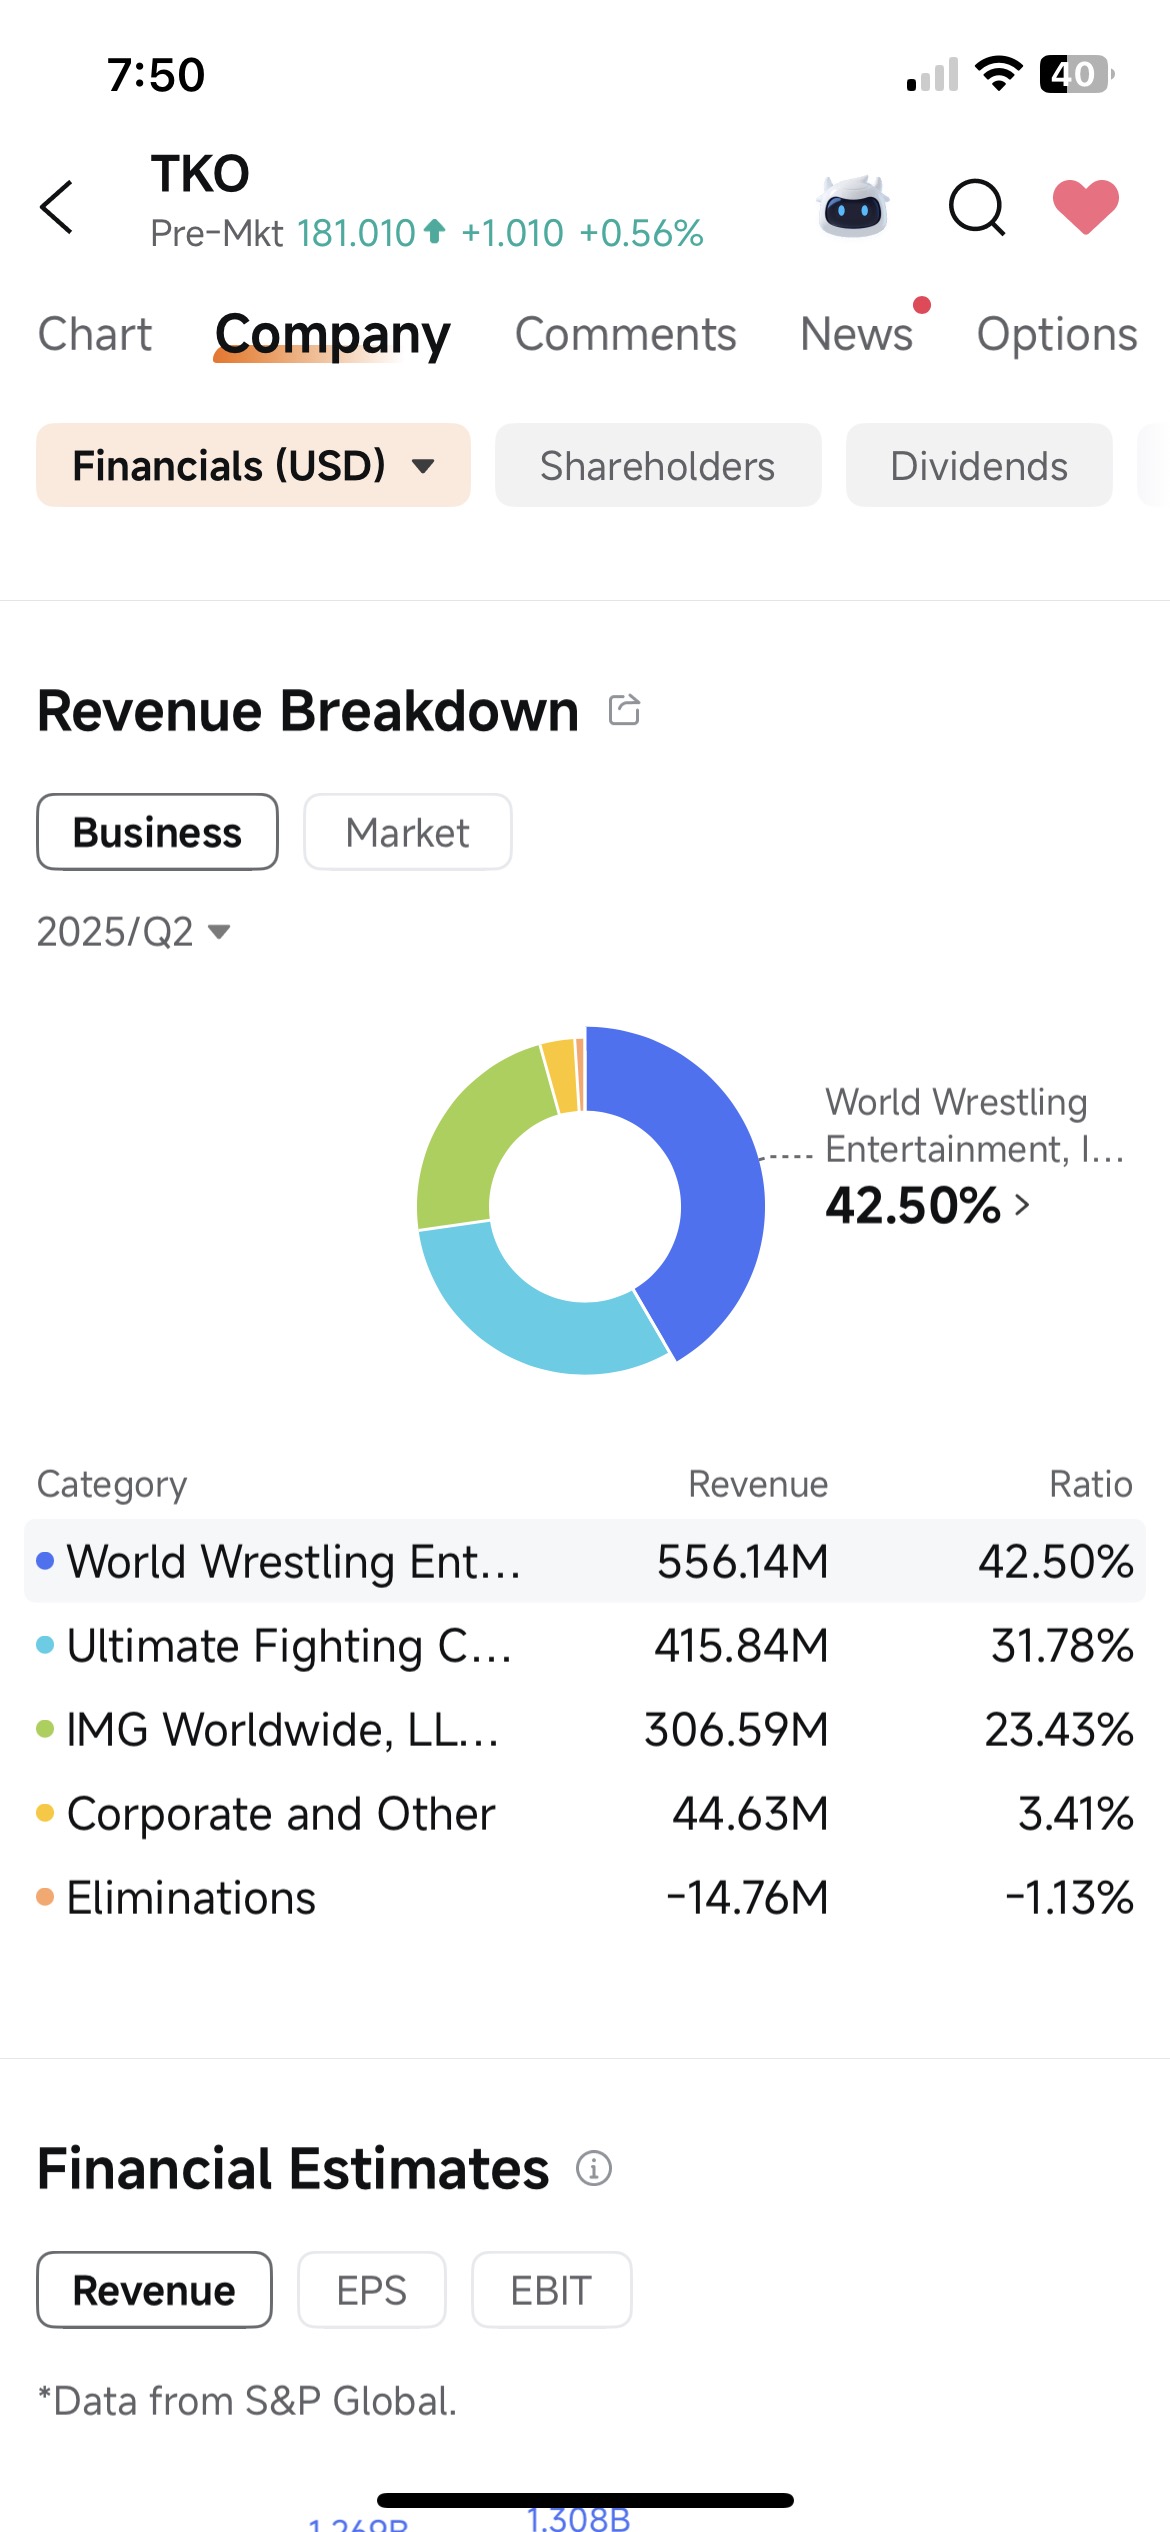Select the World Wrestling Ent... row
Viewport: 1170px width, 2532px height.
(x=585, y=1561)
